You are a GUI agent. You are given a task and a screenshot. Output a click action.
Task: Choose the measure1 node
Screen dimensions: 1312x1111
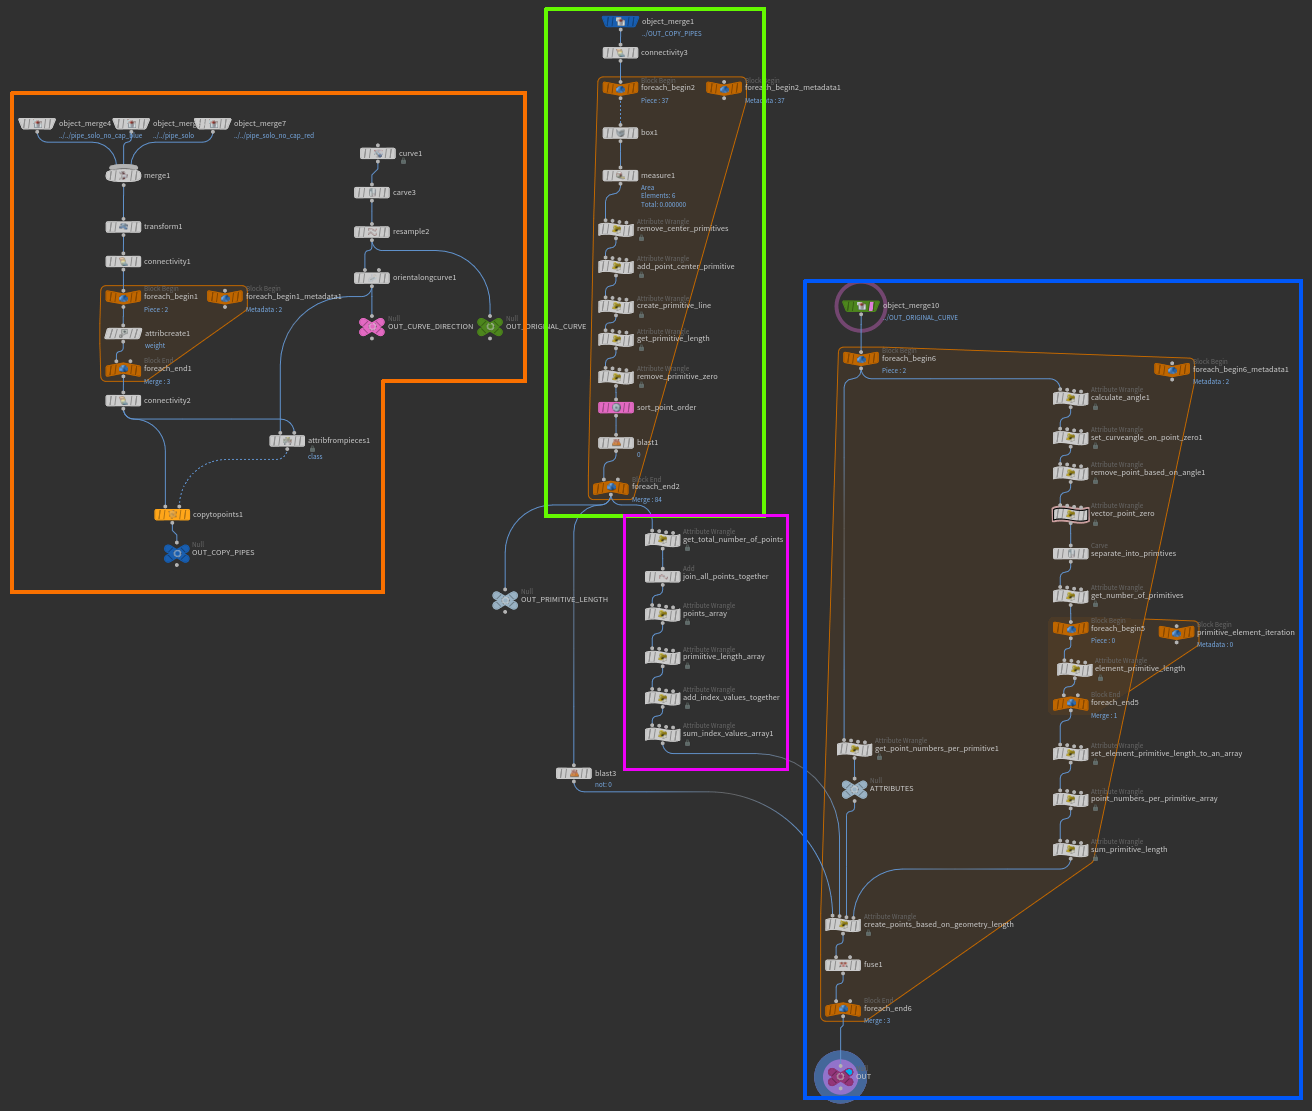pyautogui.click(x=620, y=176)
